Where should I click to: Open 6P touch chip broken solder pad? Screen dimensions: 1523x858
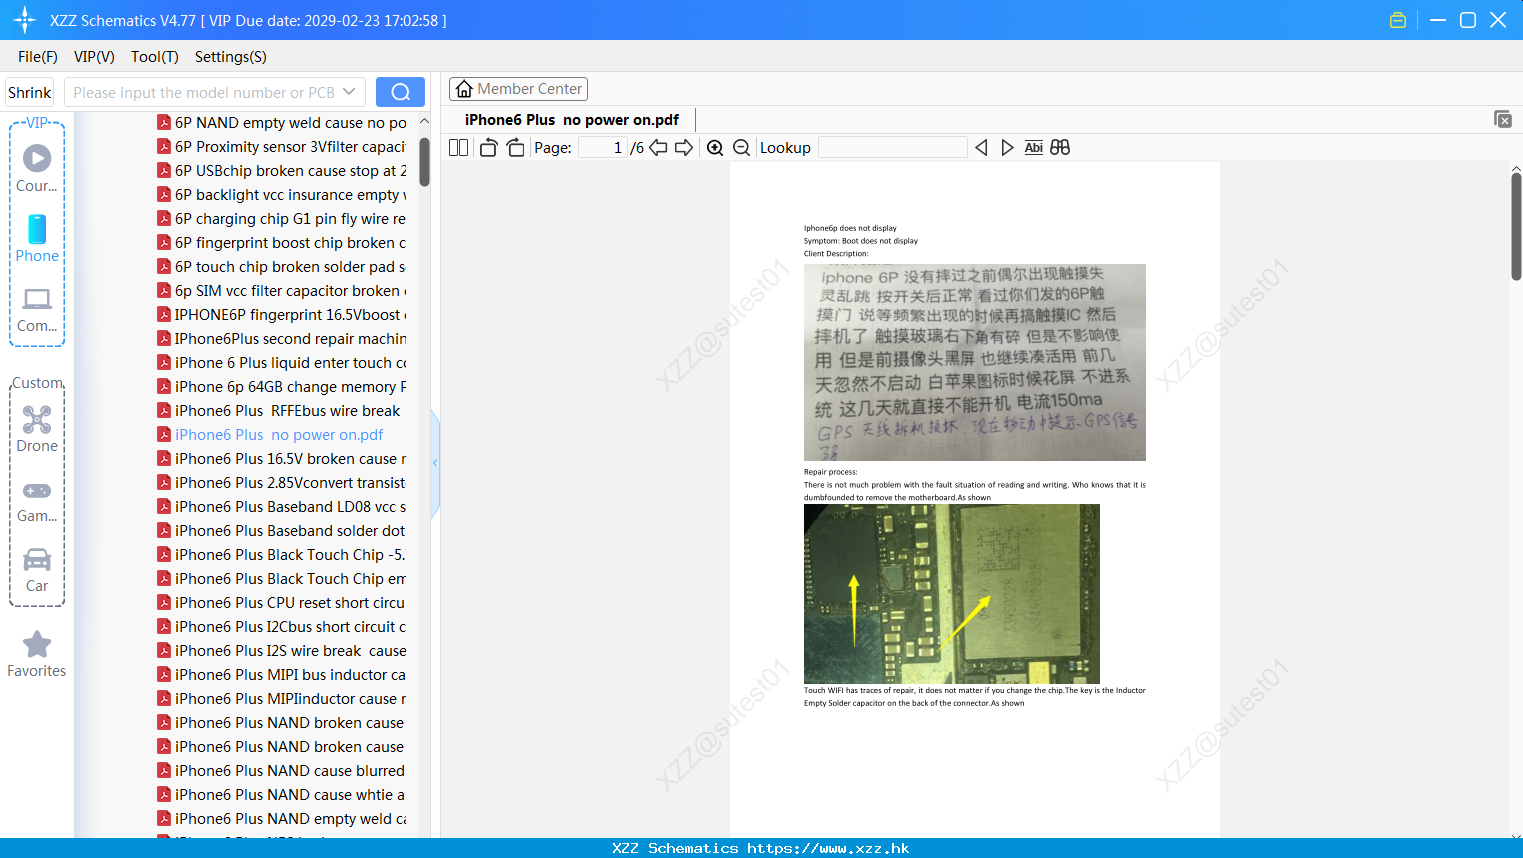[282, 267]
